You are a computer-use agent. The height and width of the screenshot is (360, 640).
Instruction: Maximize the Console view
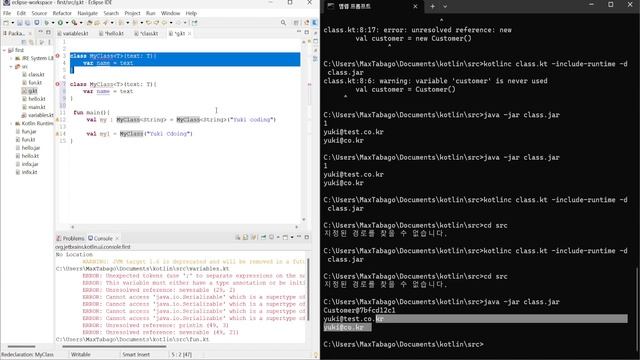click(x=307, y=237)
